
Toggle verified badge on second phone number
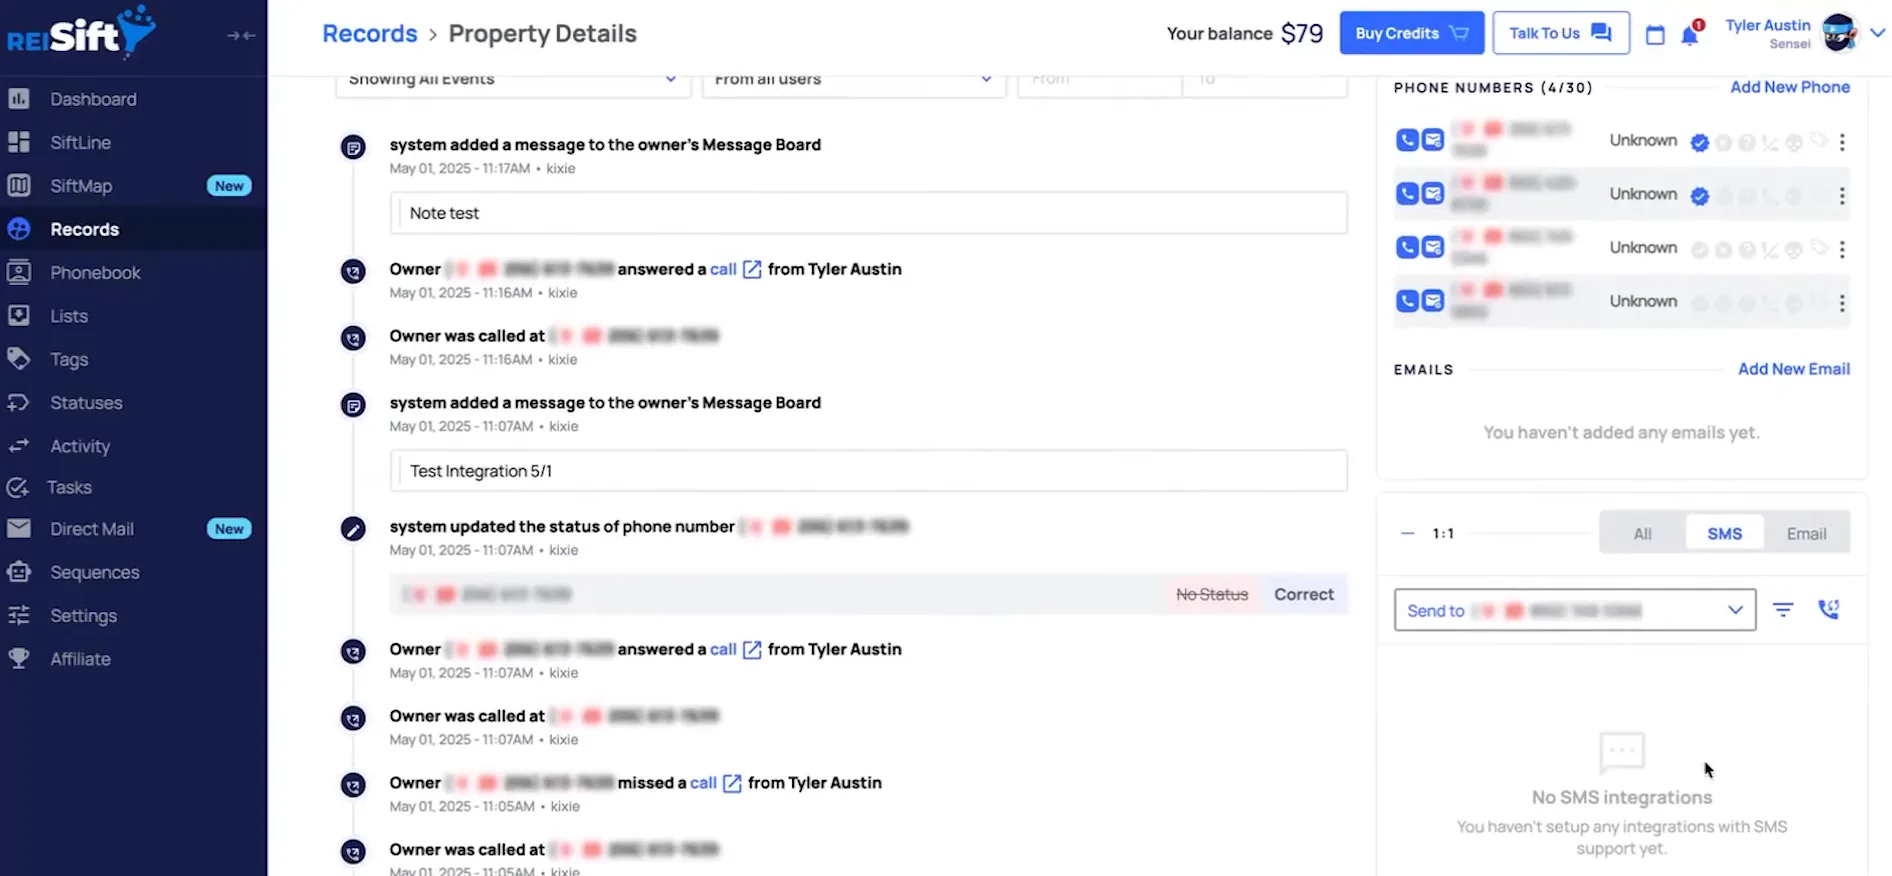(x=1699, y=196)
